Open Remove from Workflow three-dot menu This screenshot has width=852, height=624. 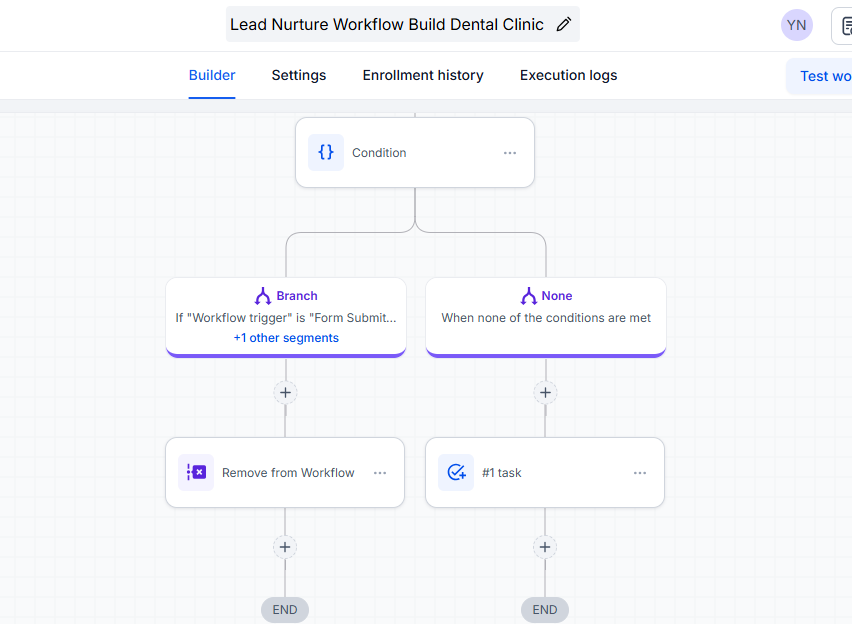click(x=380, y=473)
